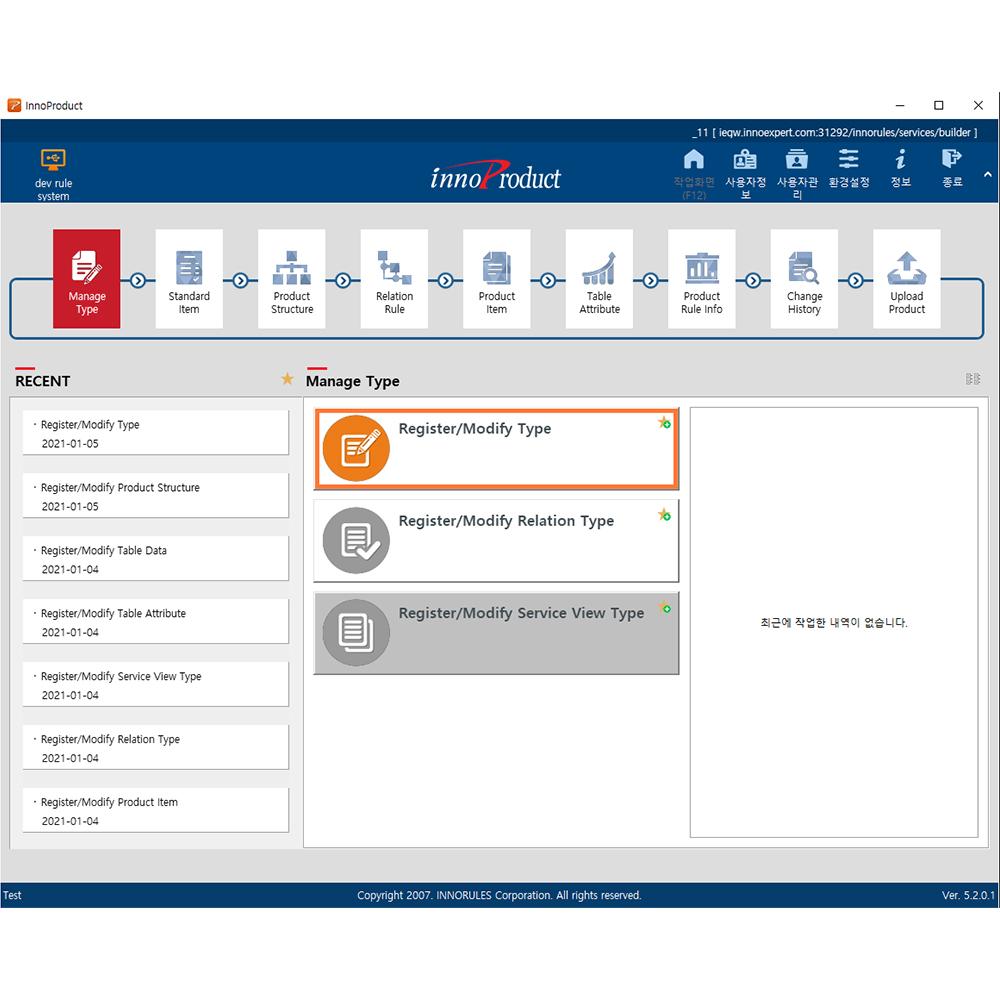The width and height of the screenshot is (1000, 1000).
Task: Click the Upload Product icon
Action: click(907, 278)
